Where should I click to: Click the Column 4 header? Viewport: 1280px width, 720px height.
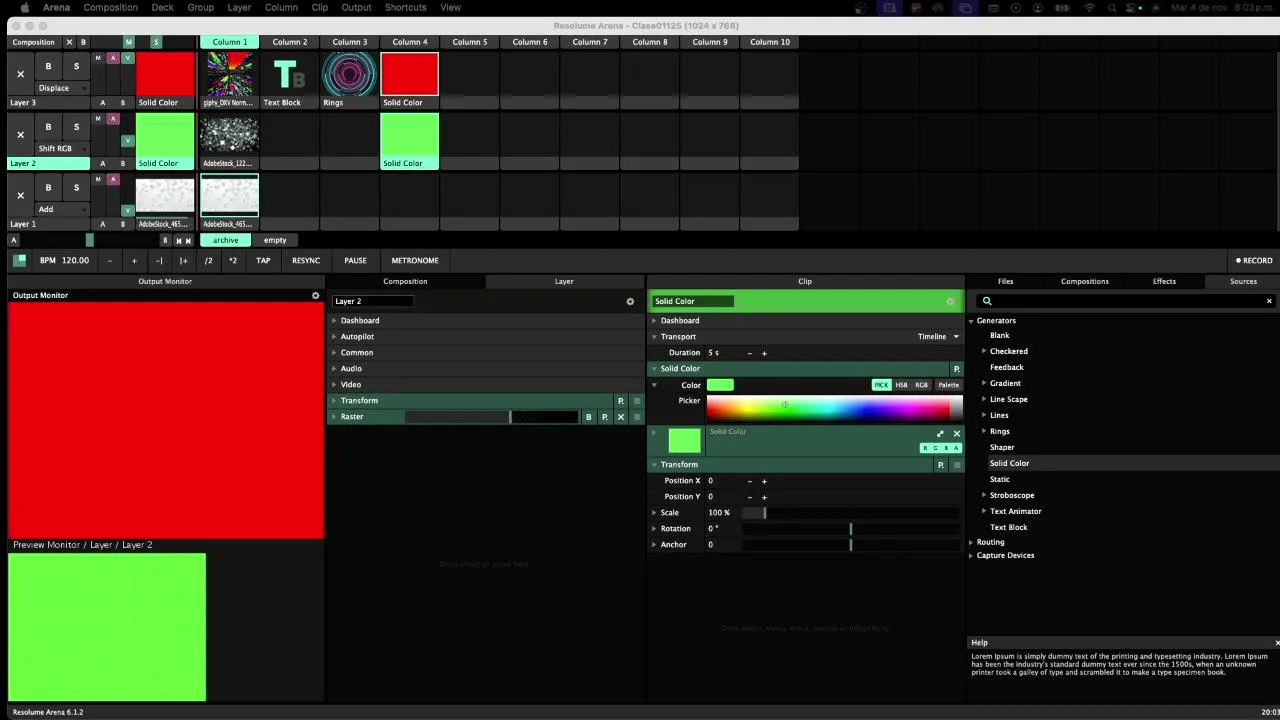click(409, 42)
